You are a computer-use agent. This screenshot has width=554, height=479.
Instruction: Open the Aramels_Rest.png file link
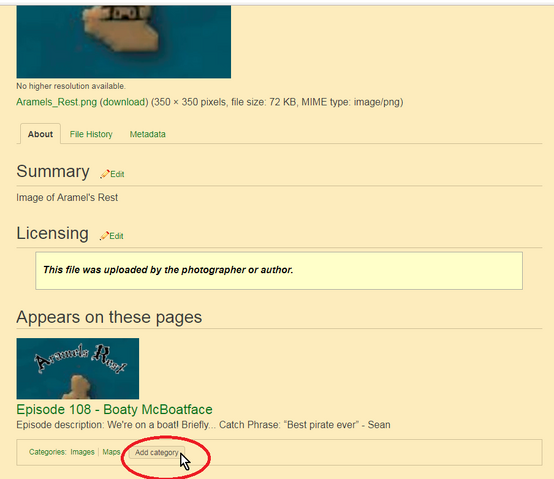[x=57, y=102]
